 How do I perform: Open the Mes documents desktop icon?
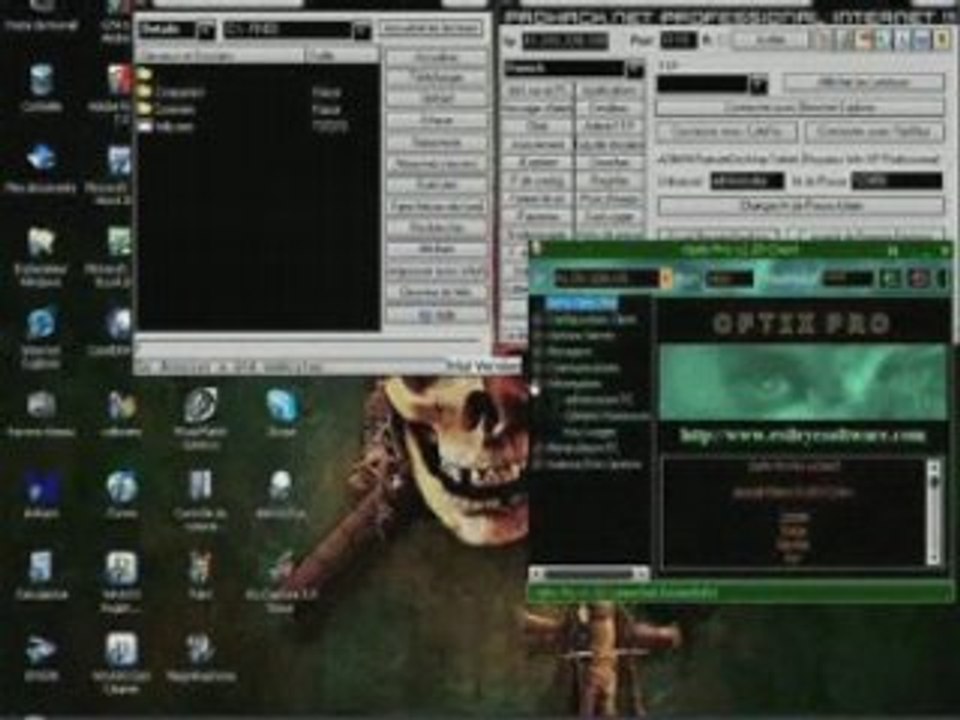(41, 168)
